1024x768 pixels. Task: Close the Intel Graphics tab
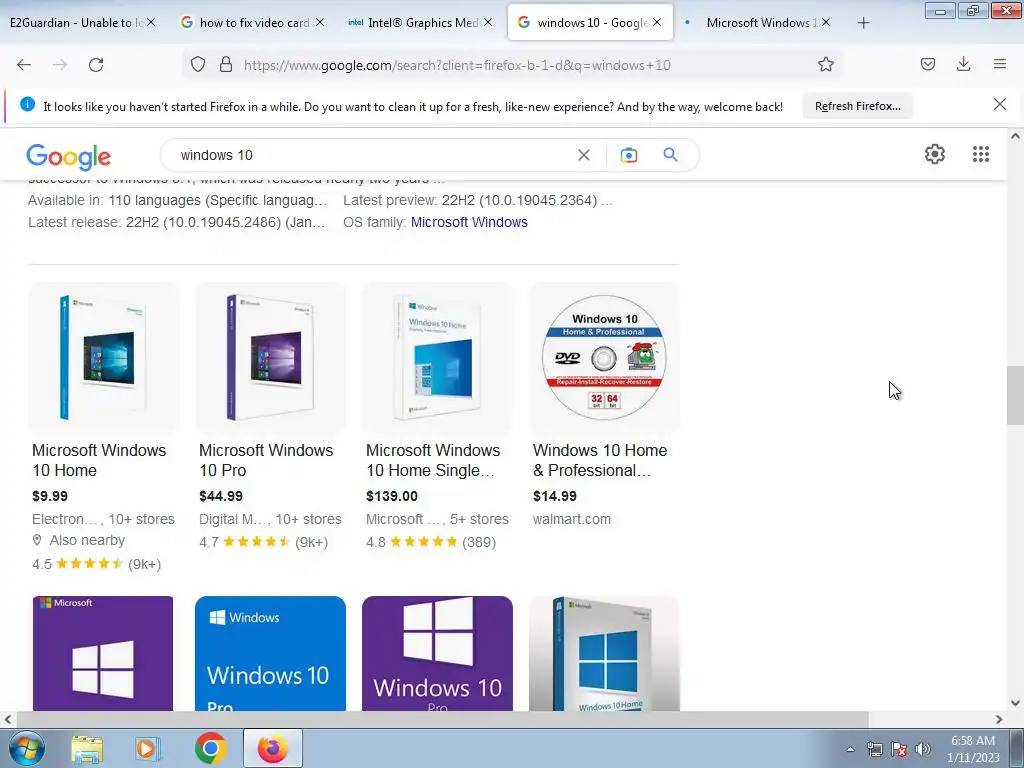[488, 22]
